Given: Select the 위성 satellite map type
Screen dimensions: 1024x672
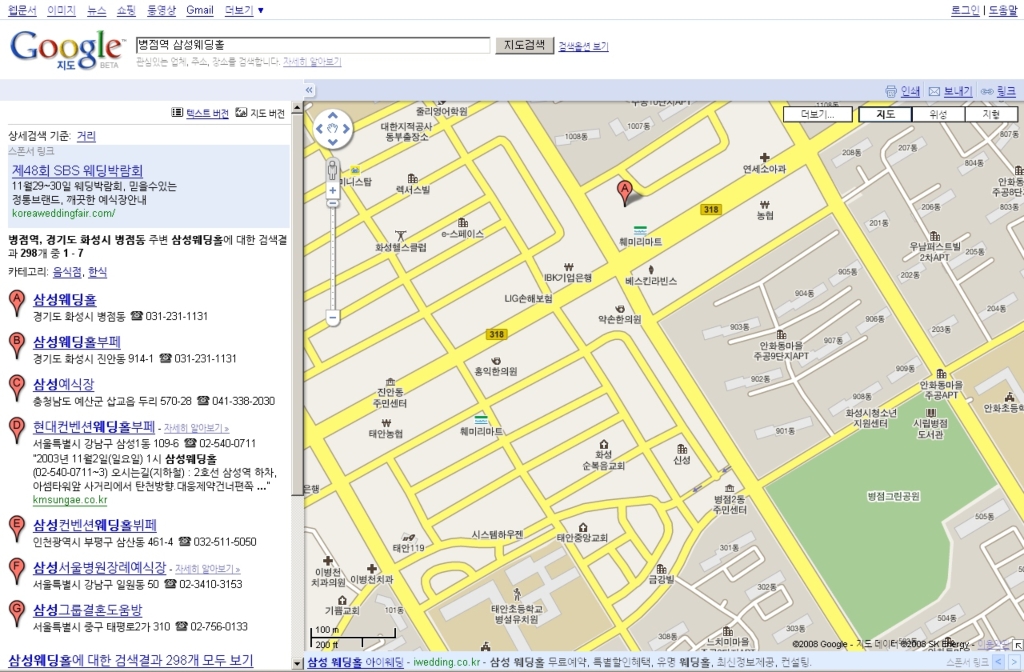Looking at the screenshot, I should pyautogui.click(x=938, y=114).
